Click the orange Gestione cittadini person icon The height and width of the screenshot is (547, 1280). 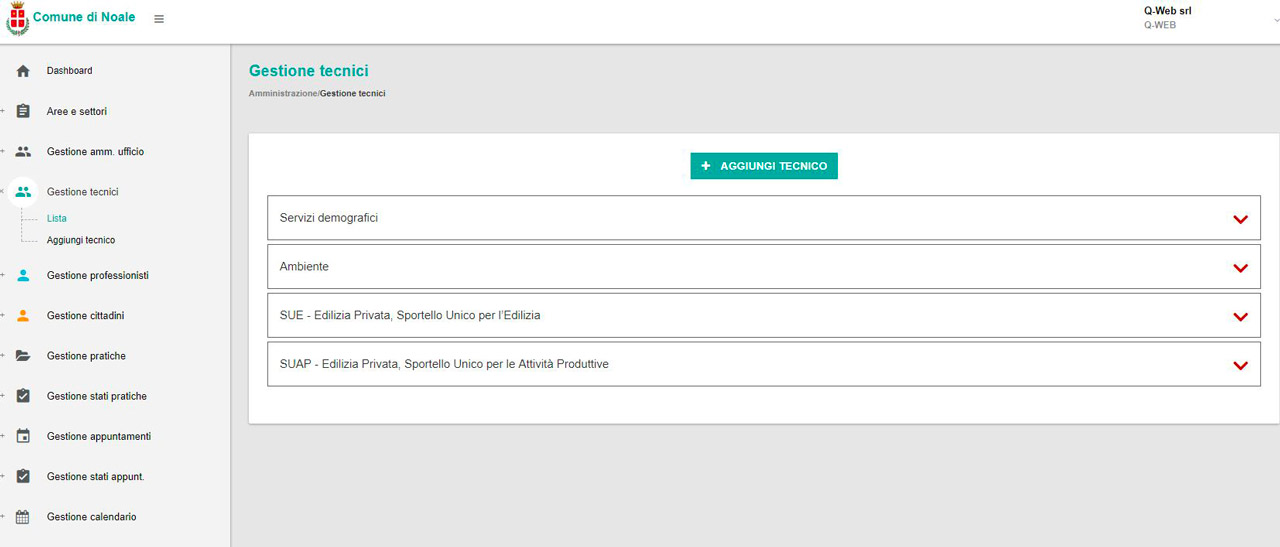pyautogui.click(x=23, y=316)
